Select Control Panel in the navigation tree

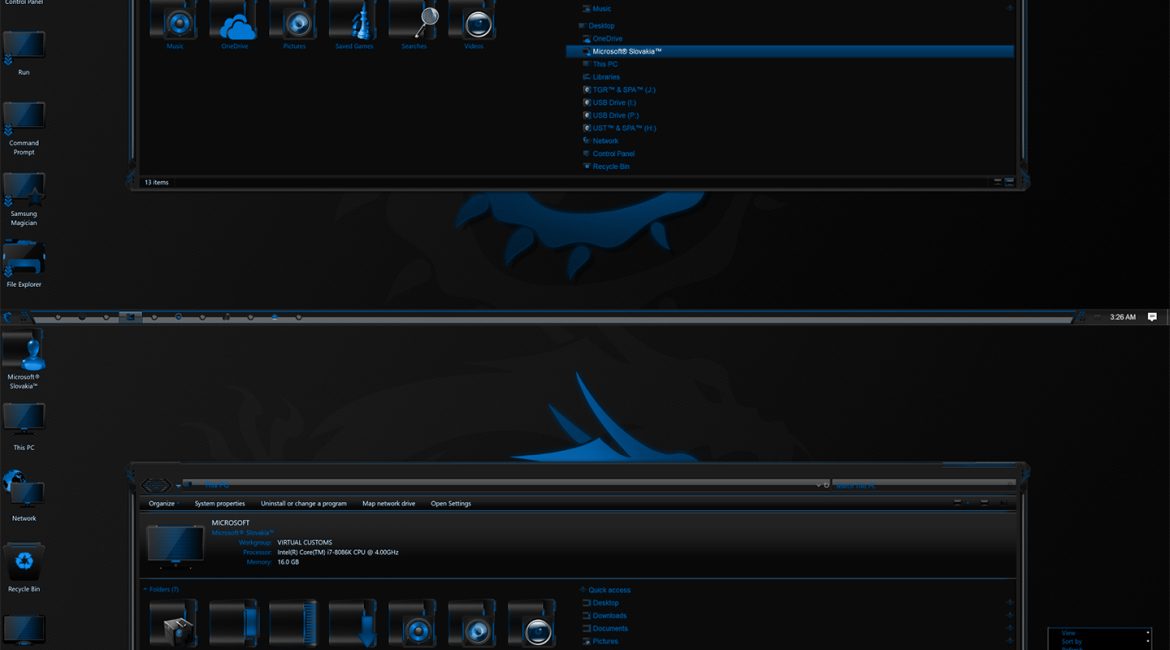(613, 153)
